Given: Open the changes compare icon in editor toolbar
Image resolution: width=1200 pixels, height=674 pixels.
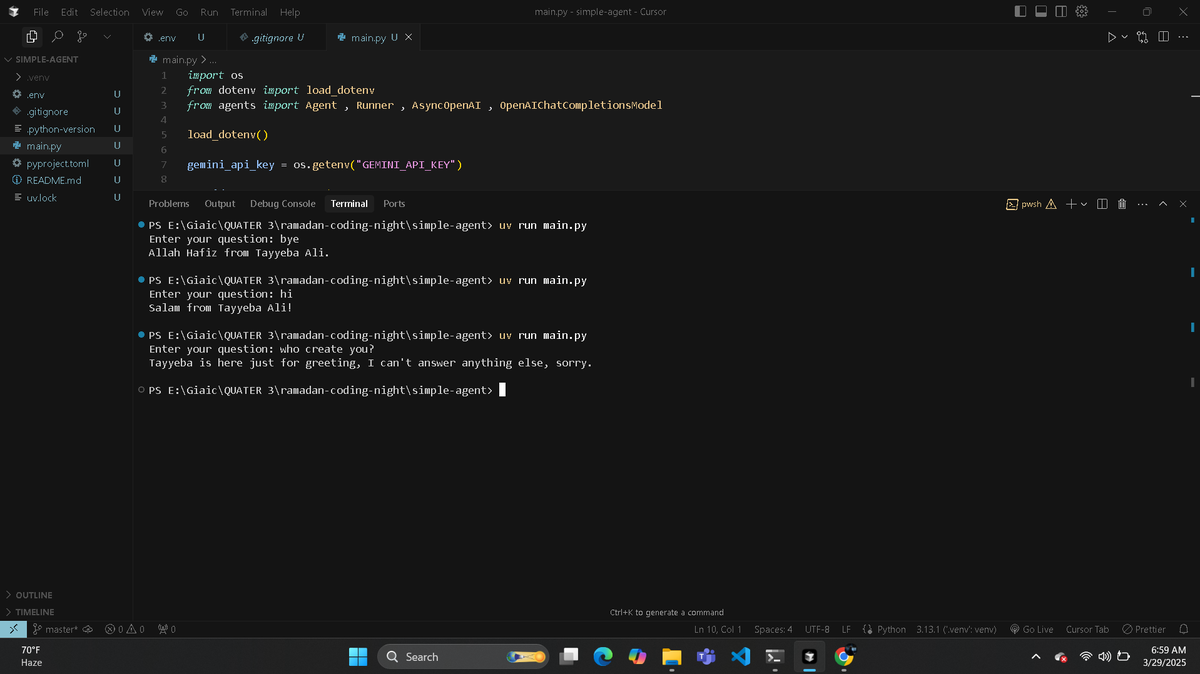Looking at the screenshot, I should (x=1143, y=37).
